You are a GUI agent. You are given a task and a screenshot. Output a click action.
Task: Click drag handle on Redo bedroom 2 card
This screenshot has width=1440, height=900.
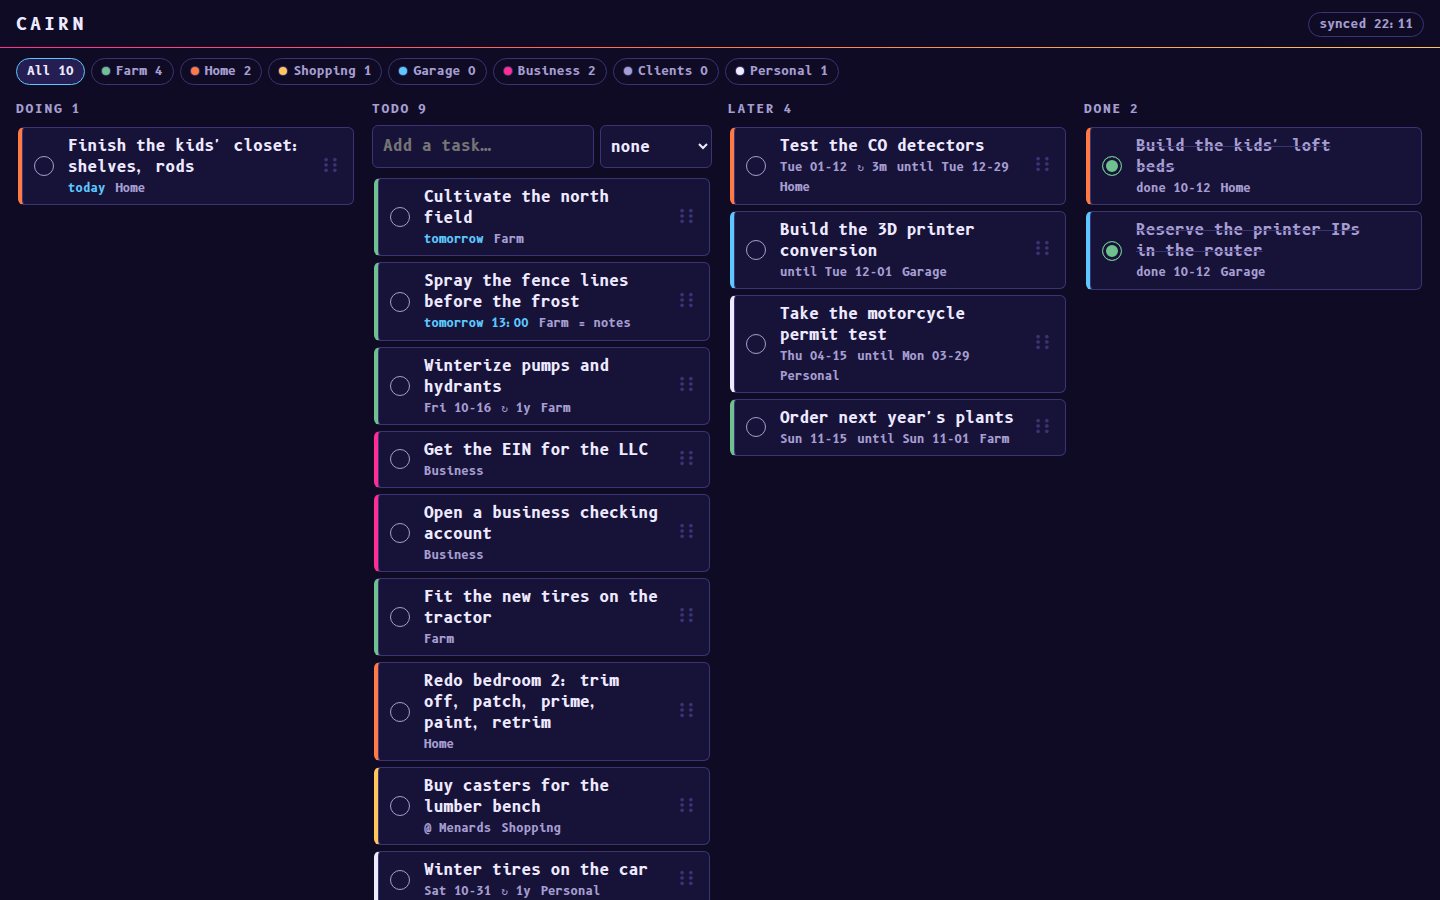686,710
